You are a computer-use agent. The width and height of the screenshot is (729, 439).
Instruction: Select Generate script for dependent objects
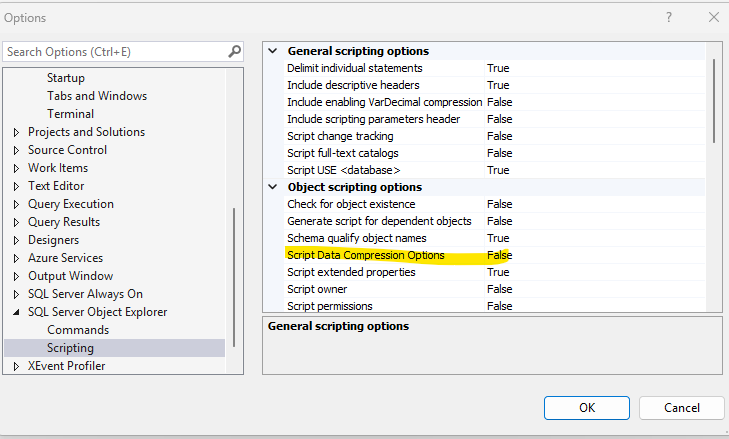[379, 221]
